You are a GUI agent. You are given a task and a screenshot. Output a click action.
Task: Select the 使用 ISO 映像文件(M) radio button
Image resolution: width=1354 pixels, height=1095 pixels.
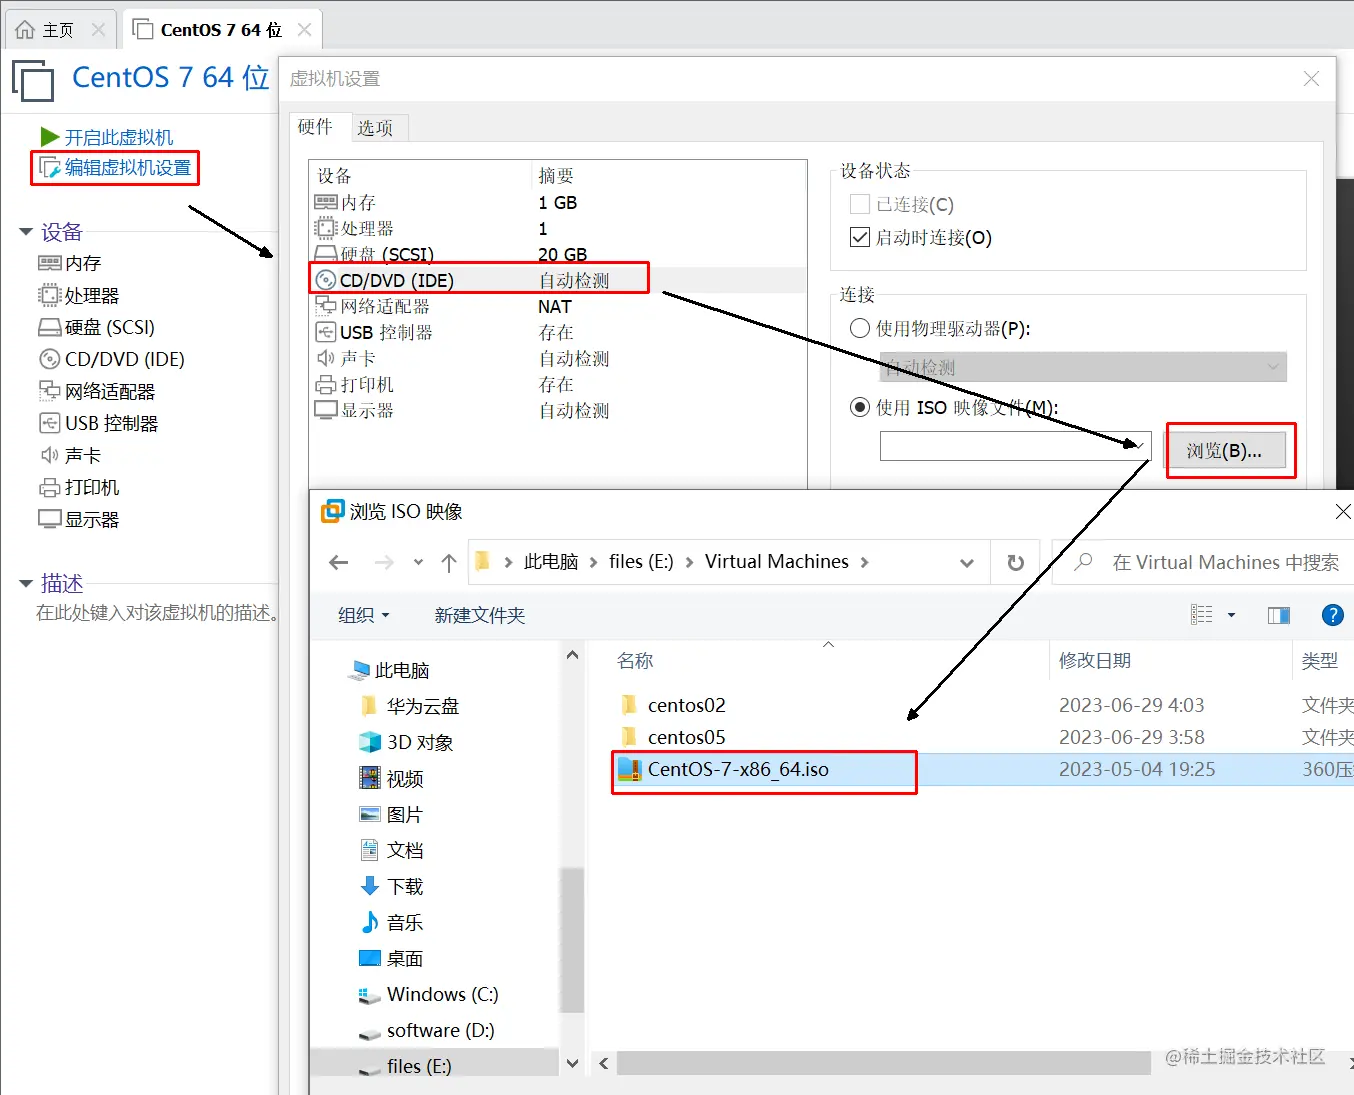[x=860, y=407]
